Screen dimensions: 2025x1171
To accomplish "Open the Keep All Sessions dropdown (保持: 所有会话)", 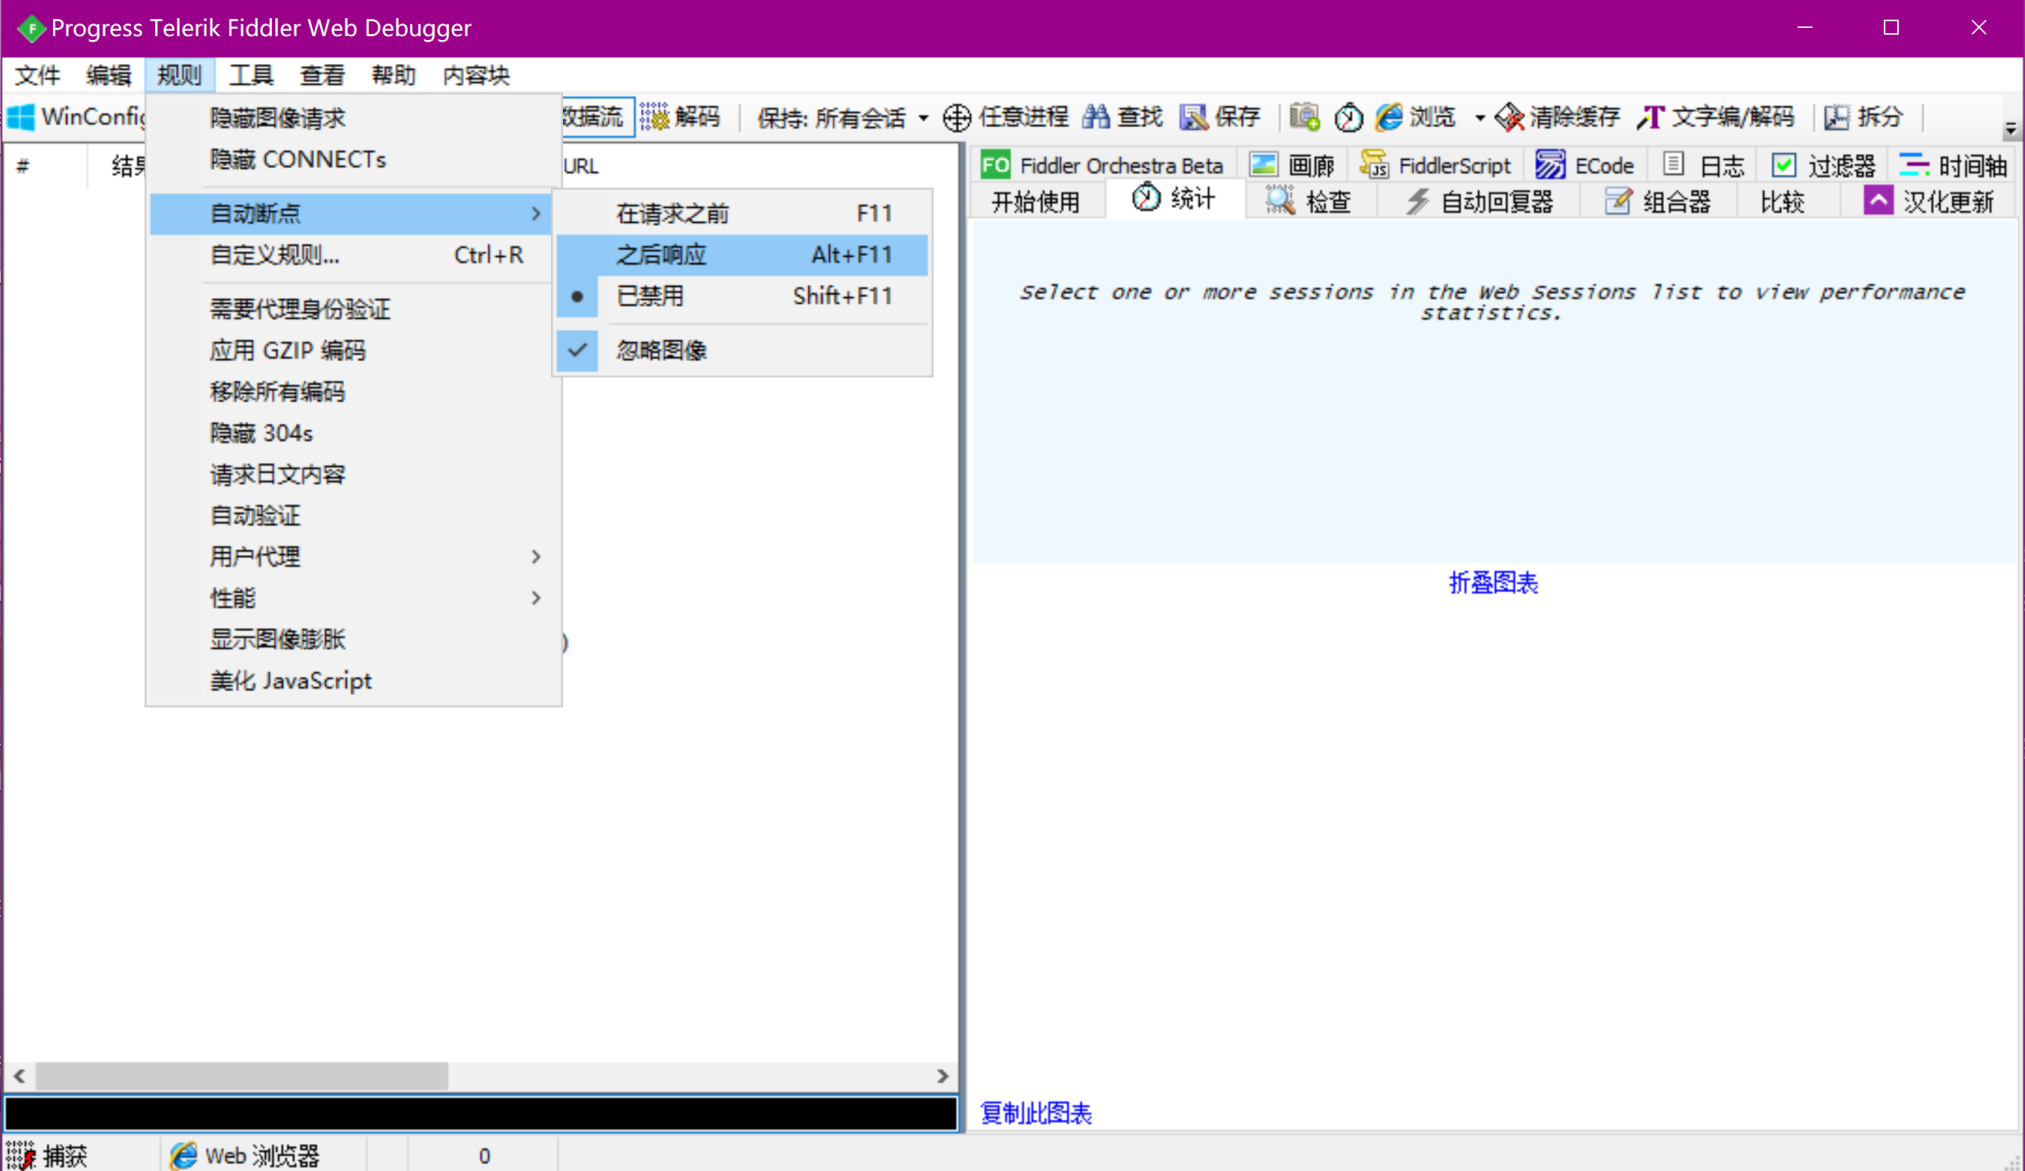I will pyautogui.click(x=842, y=117).
